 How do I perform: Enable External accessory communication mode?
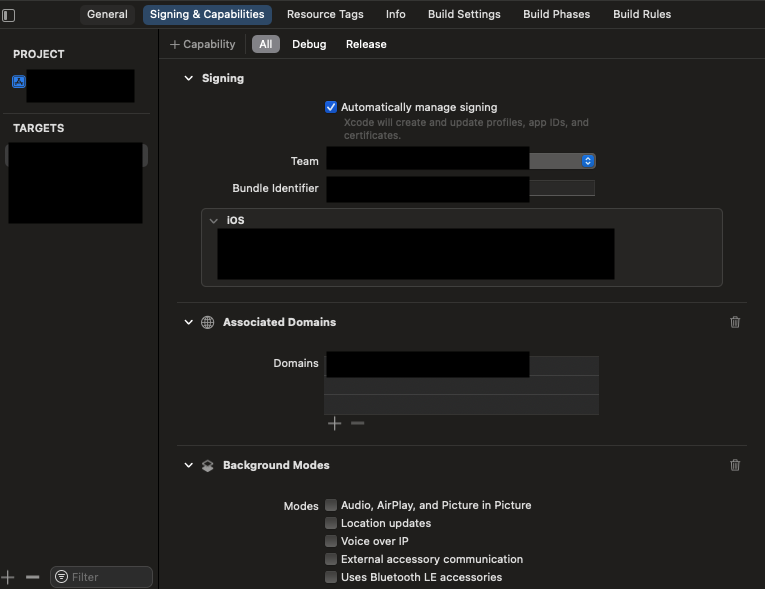tap(331, 559)
